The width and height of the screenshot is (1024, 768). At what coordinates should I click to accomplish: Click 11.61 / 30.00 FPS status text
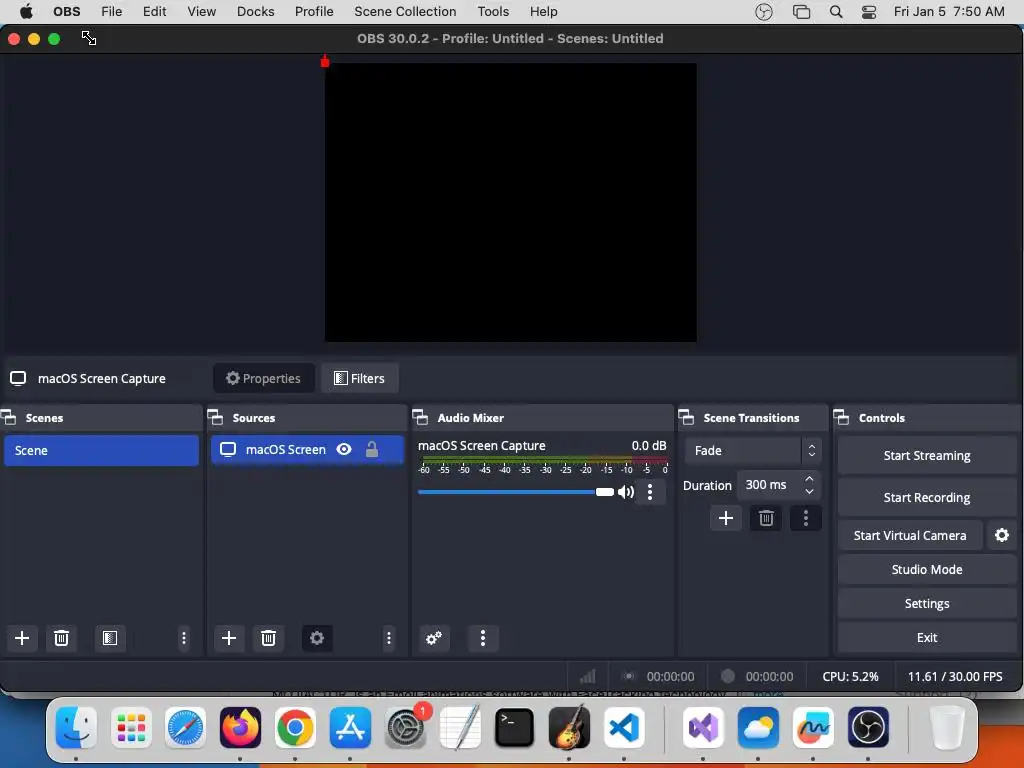tap(955, 677)
